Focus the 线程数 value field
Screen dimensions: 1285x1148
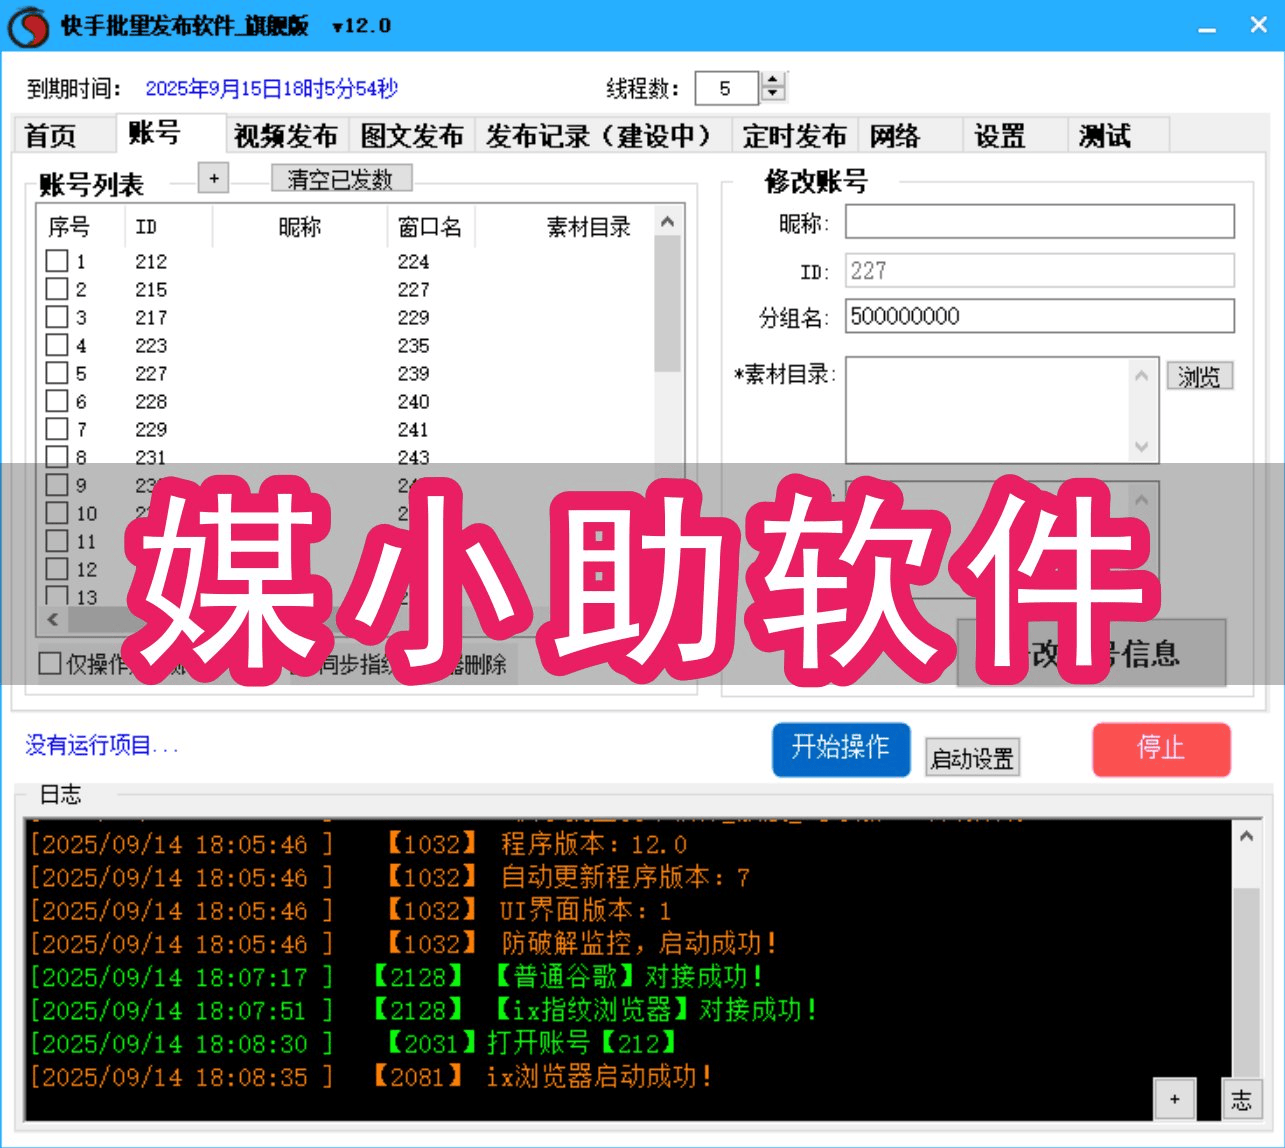click(727, 88)
